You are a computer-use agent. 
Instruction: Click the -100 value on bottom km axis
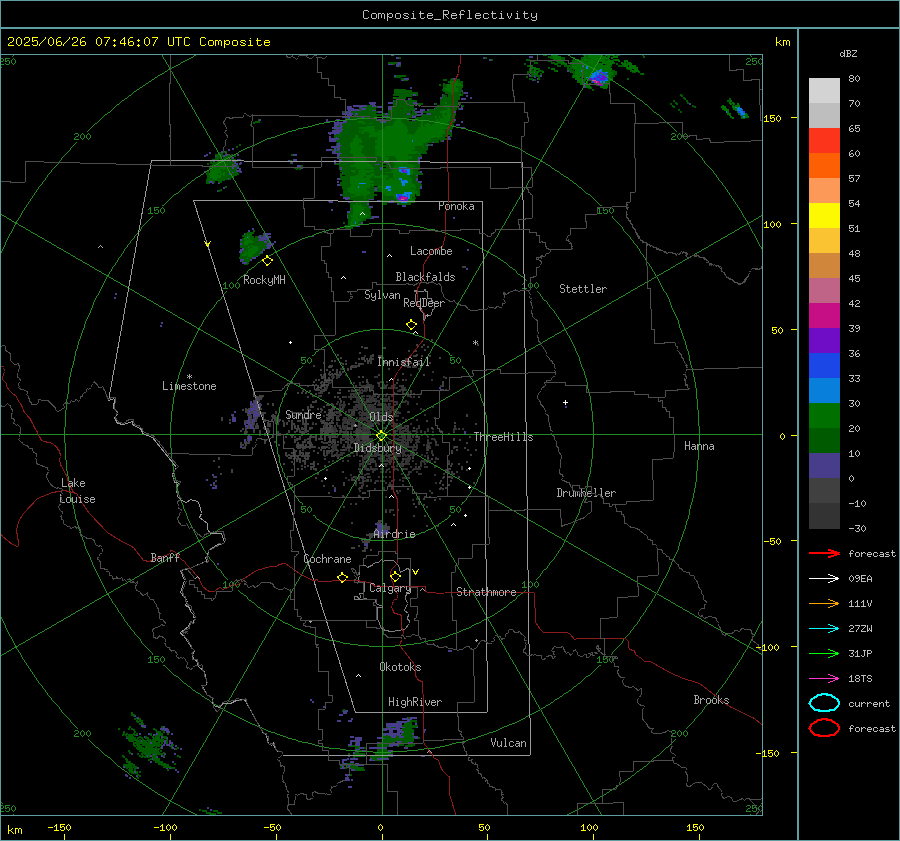pyautogui.click(x=165, y=827)
